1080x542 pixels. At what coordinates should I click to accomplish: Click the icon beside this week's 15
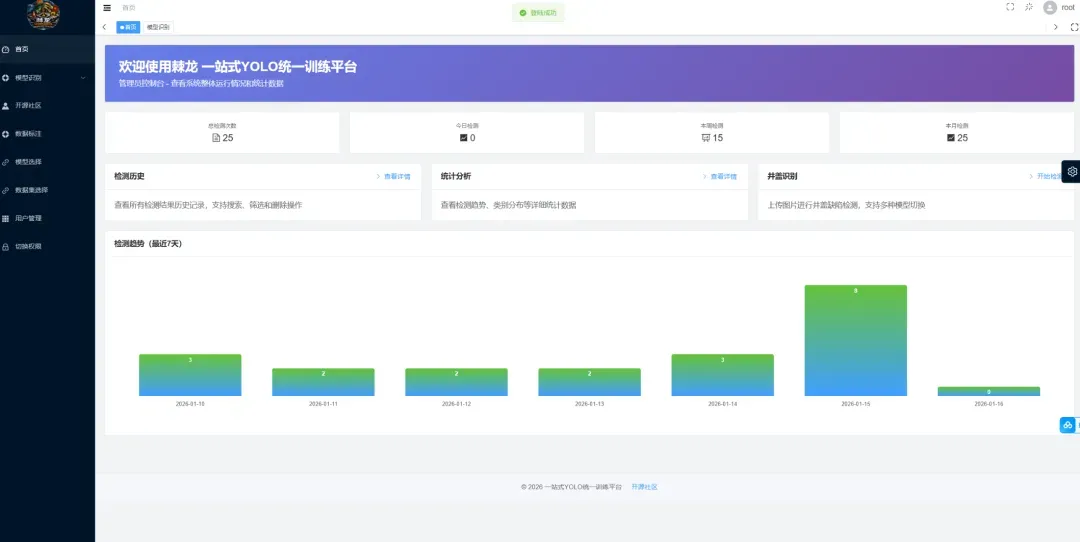705,138
